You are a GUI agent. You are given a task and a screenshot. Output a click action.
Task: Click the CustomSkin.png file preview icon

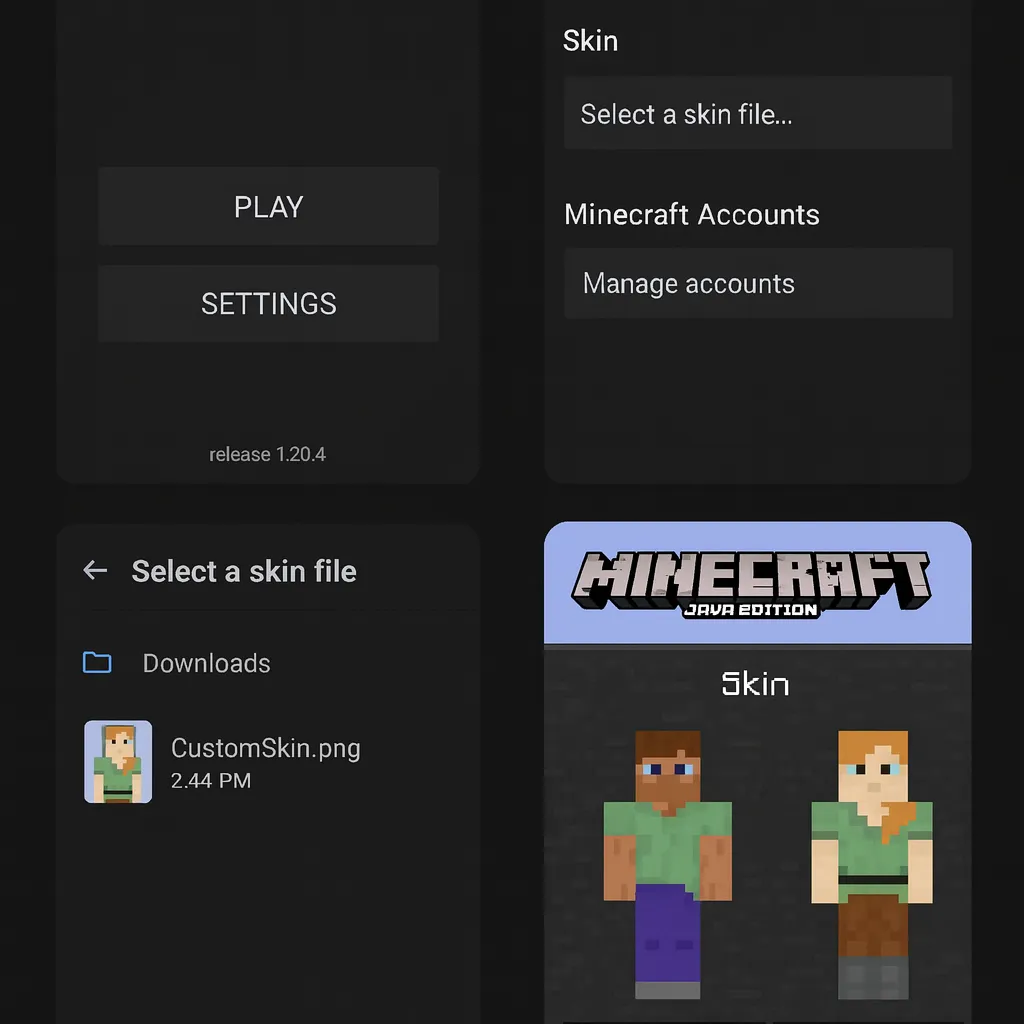point(118,762)
